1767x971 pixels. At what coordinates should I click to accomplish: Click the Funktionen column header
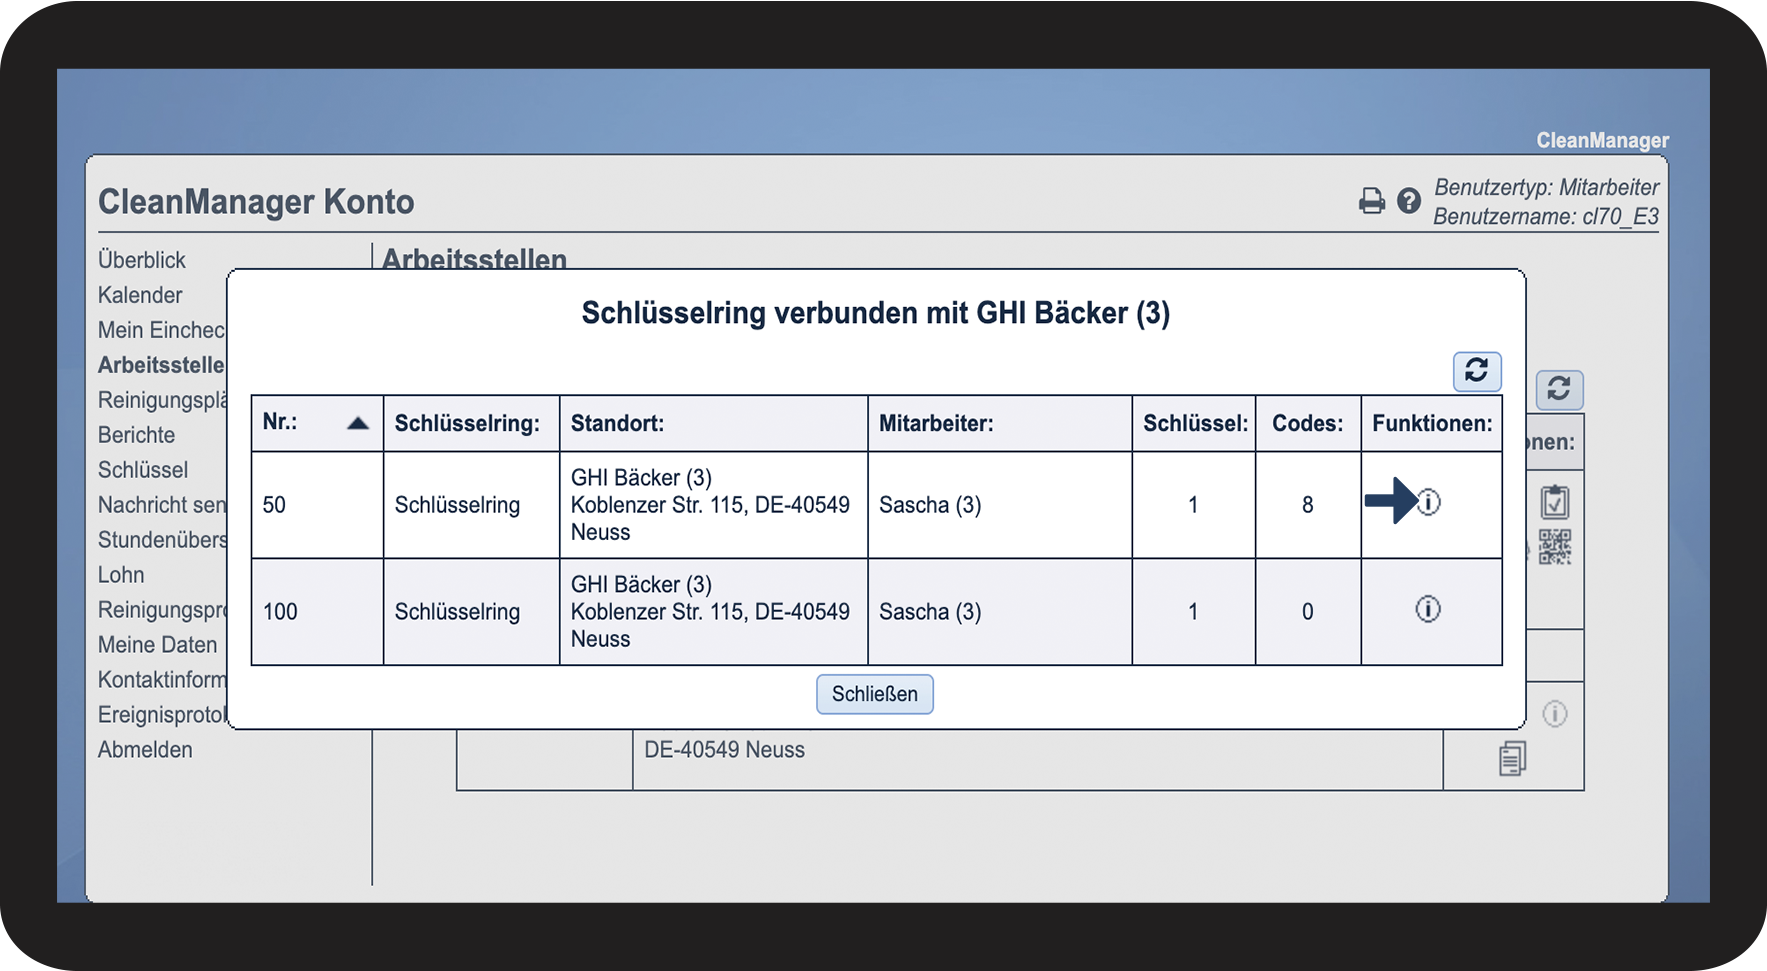1432,423
